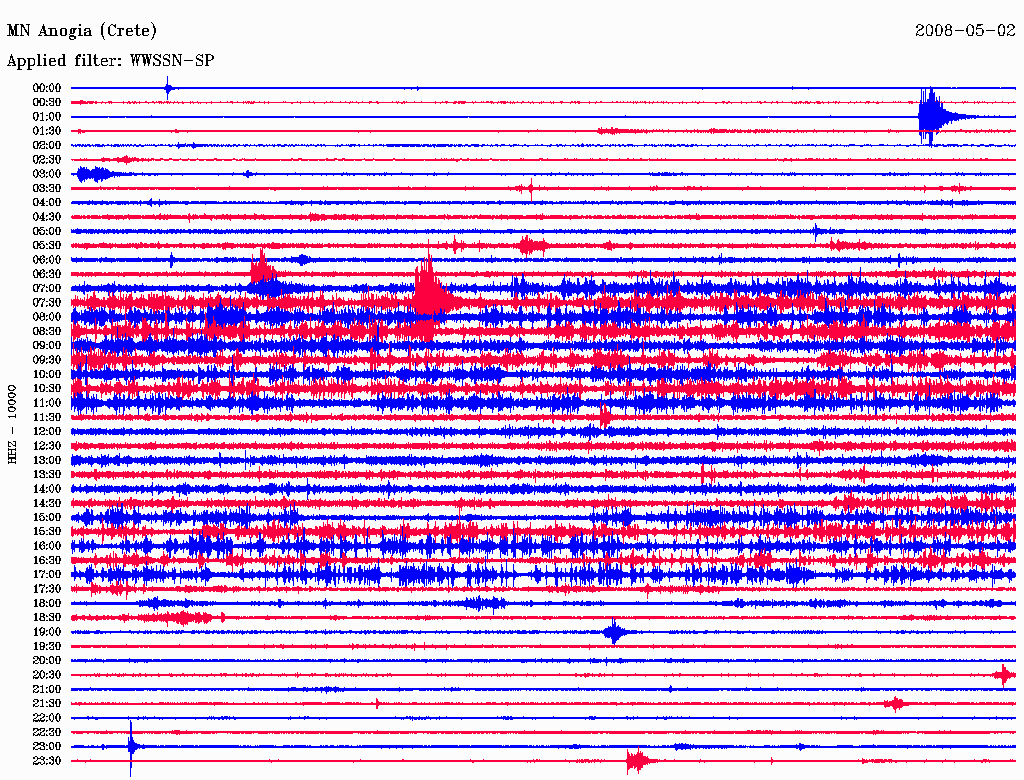The image size is (1024, 780).
Task: Click the 01:00 time label
Action: click(x=47, y=116)
